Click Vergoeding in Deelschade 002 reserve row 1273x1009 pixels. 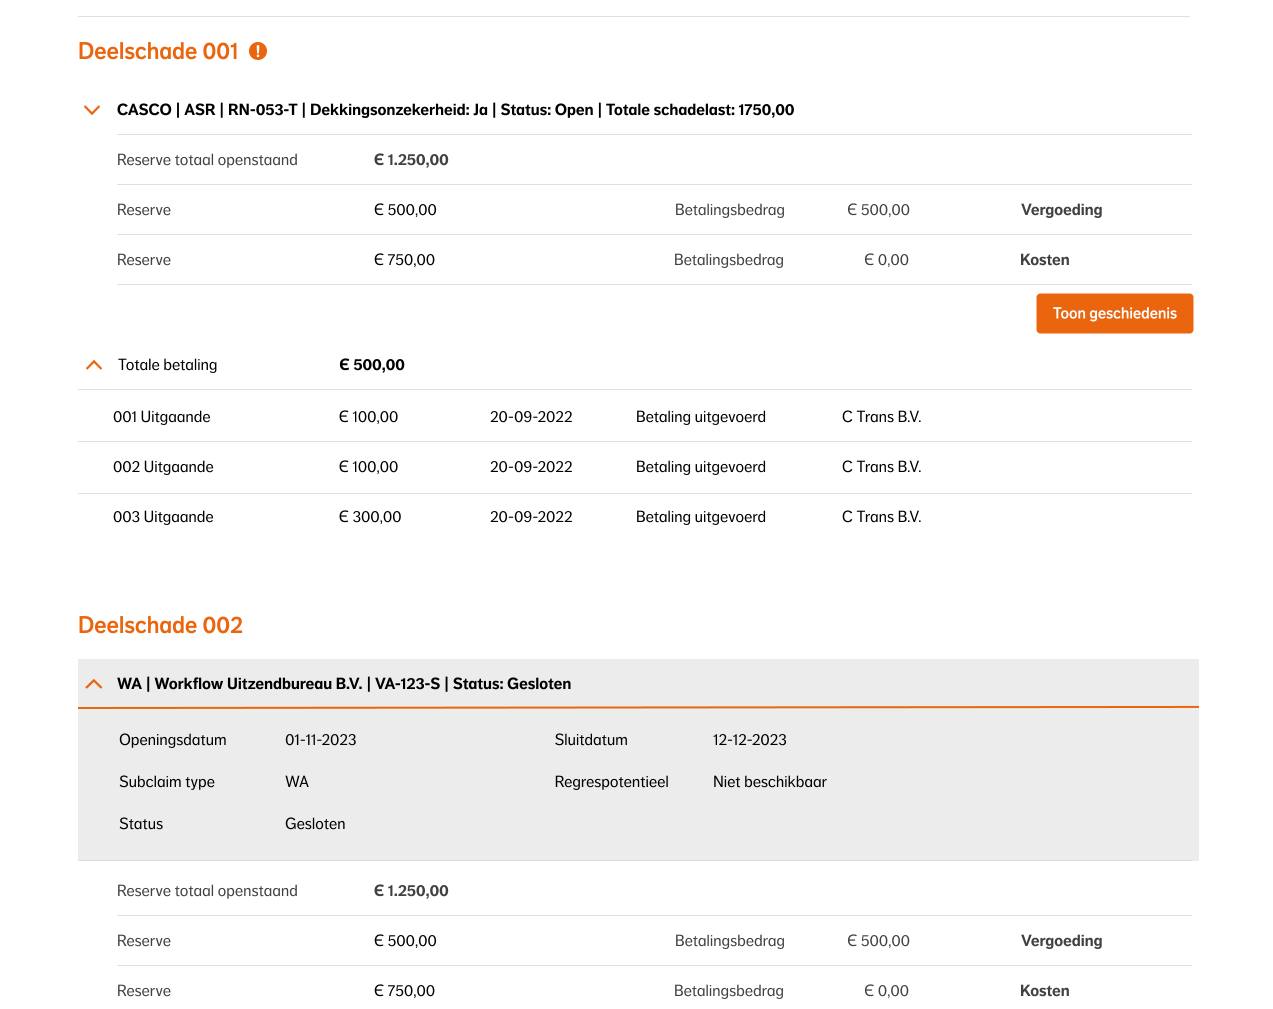(1061, 941)
